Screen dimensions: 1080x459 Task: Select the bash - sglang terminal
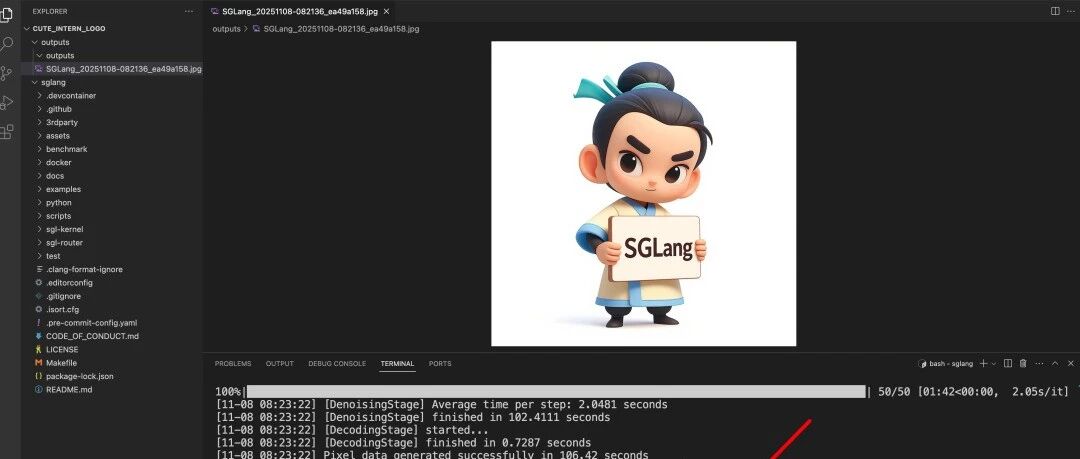coord(946,363)
